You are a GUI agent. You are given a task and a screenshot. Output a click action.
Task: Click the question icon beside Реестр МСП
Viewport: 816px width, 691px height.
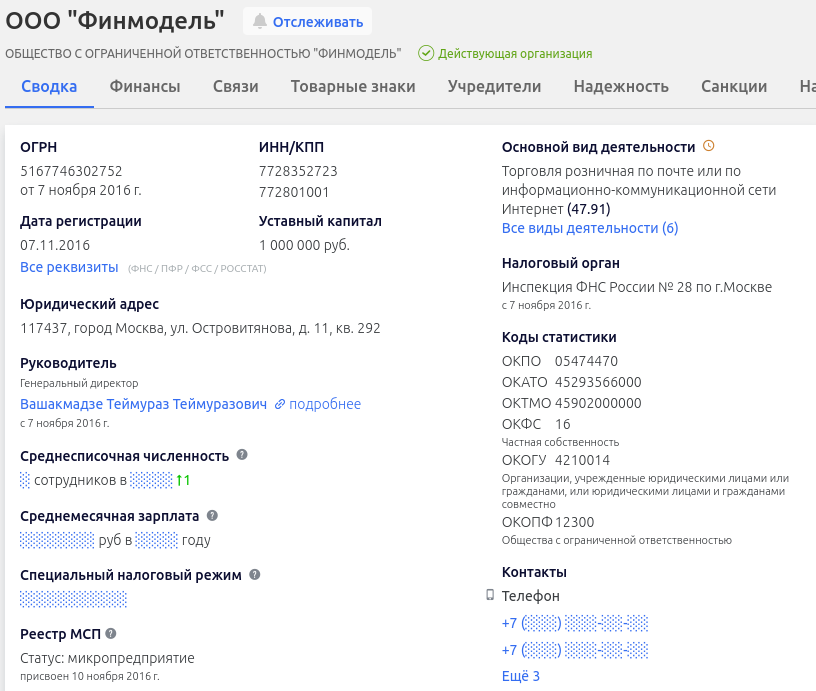pyautogui.click(x=111, y=633)
